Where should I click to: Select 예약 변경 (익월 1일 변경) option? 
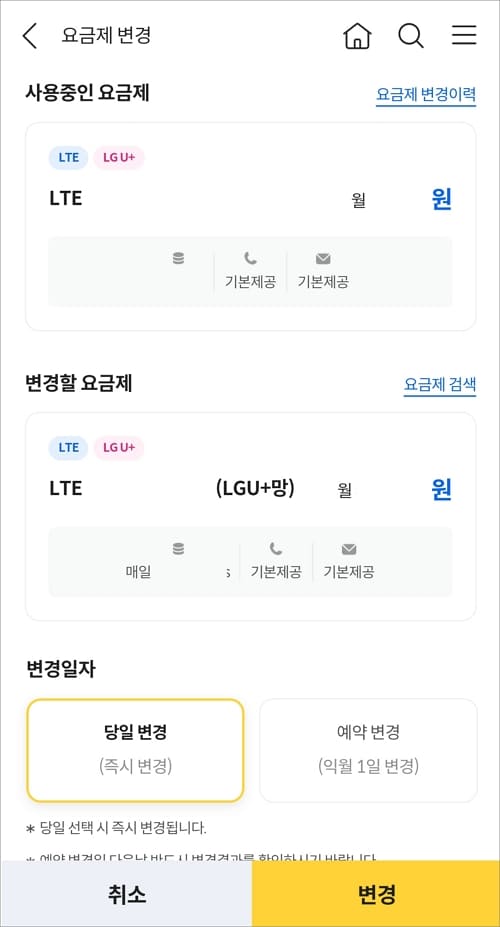368,750
